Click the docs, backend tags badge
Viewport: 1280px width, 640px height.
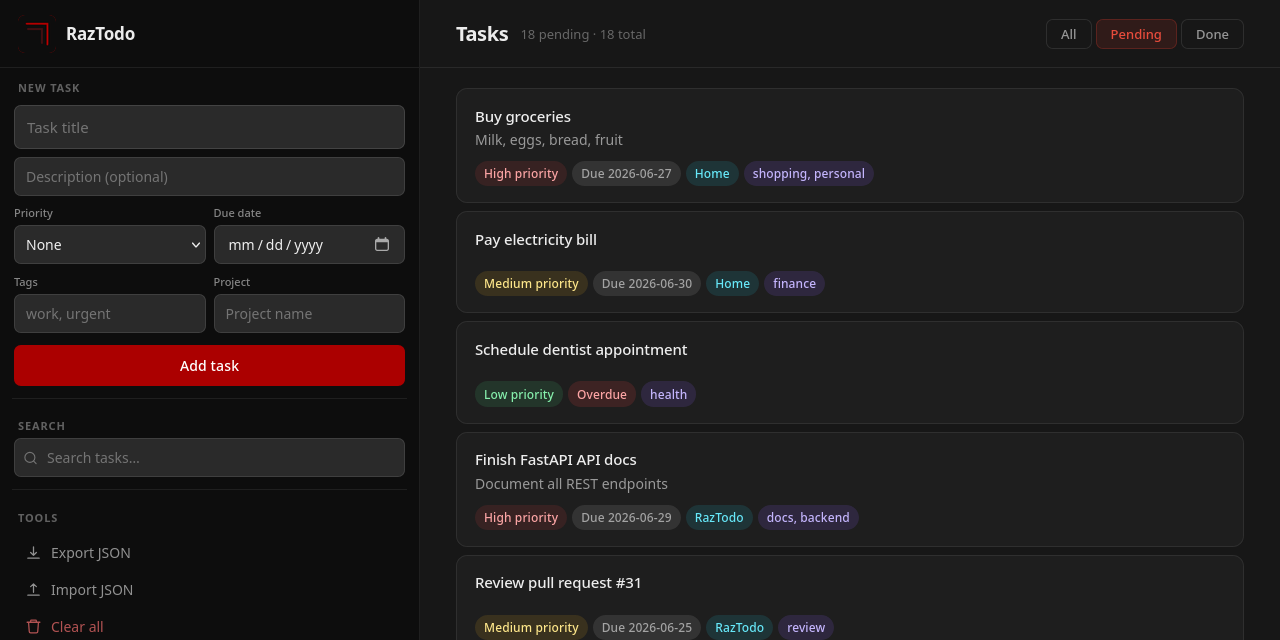808,517
